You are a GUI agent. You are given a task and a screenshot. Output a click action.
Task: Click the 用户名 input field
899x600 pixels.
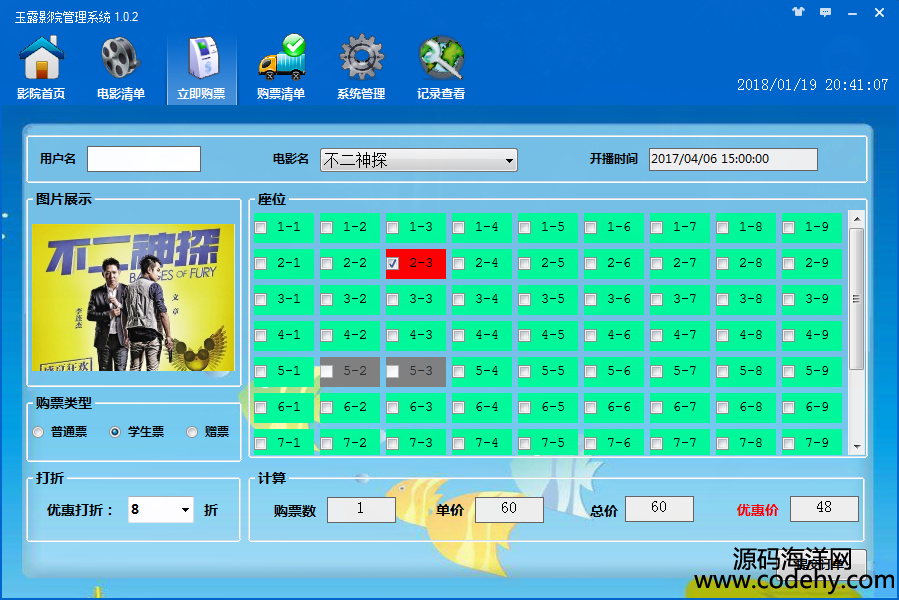144,159
